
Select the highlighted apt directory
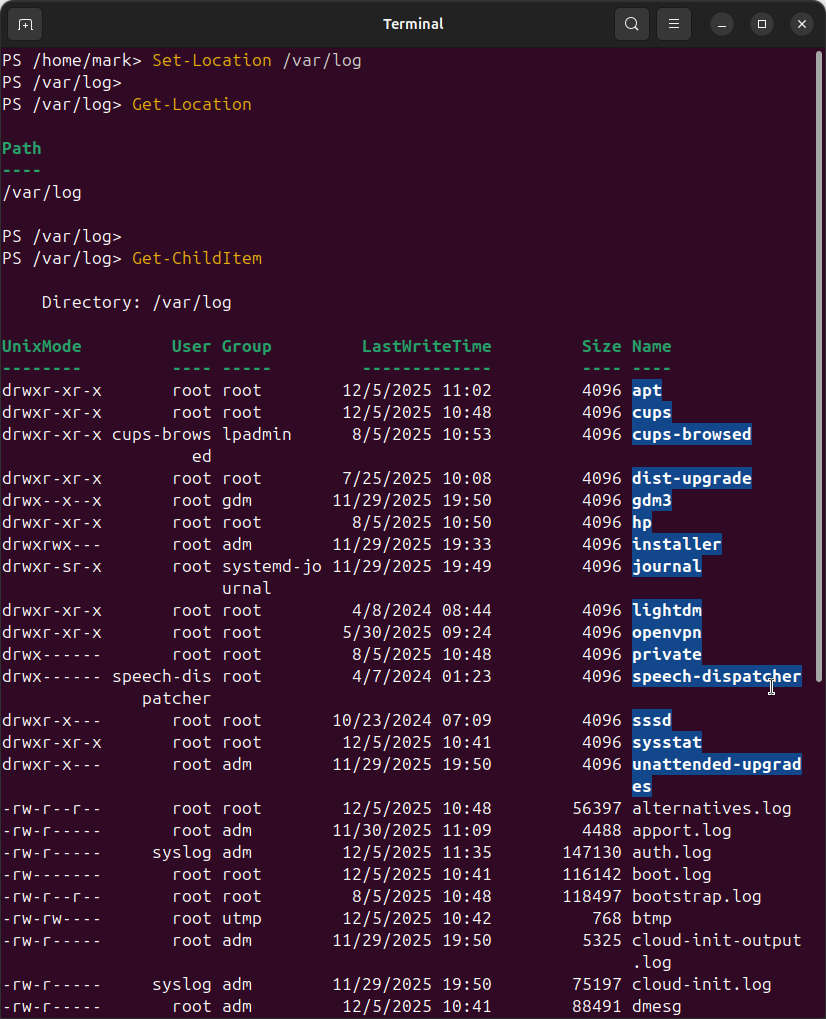click(646, 390)
